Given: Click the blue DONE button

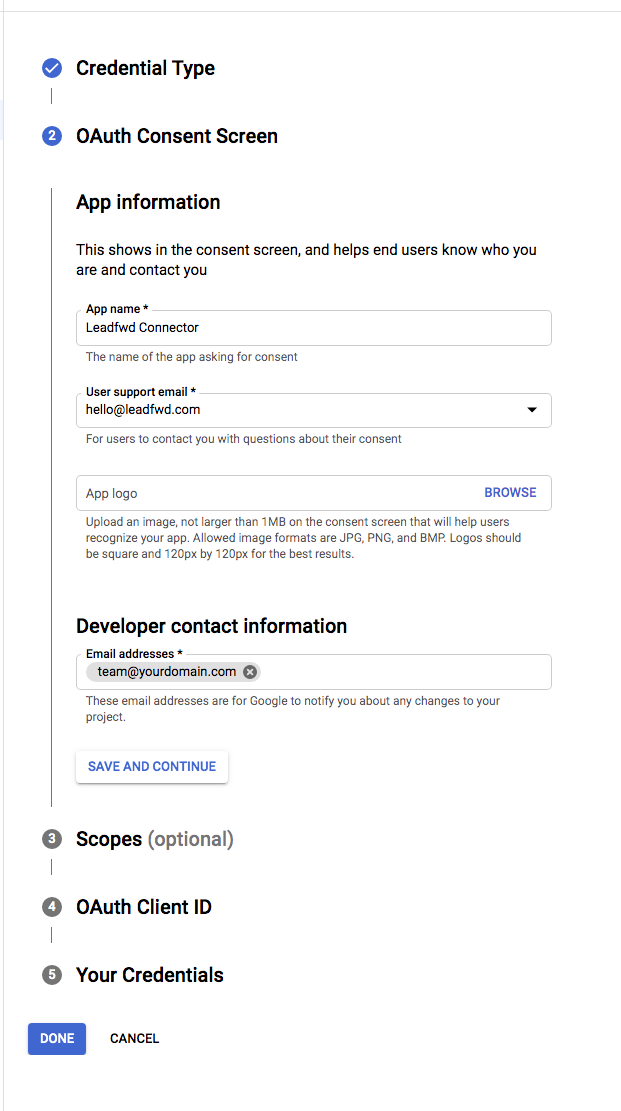Looking at the screenshot, I should click(x=57, y=1039).
